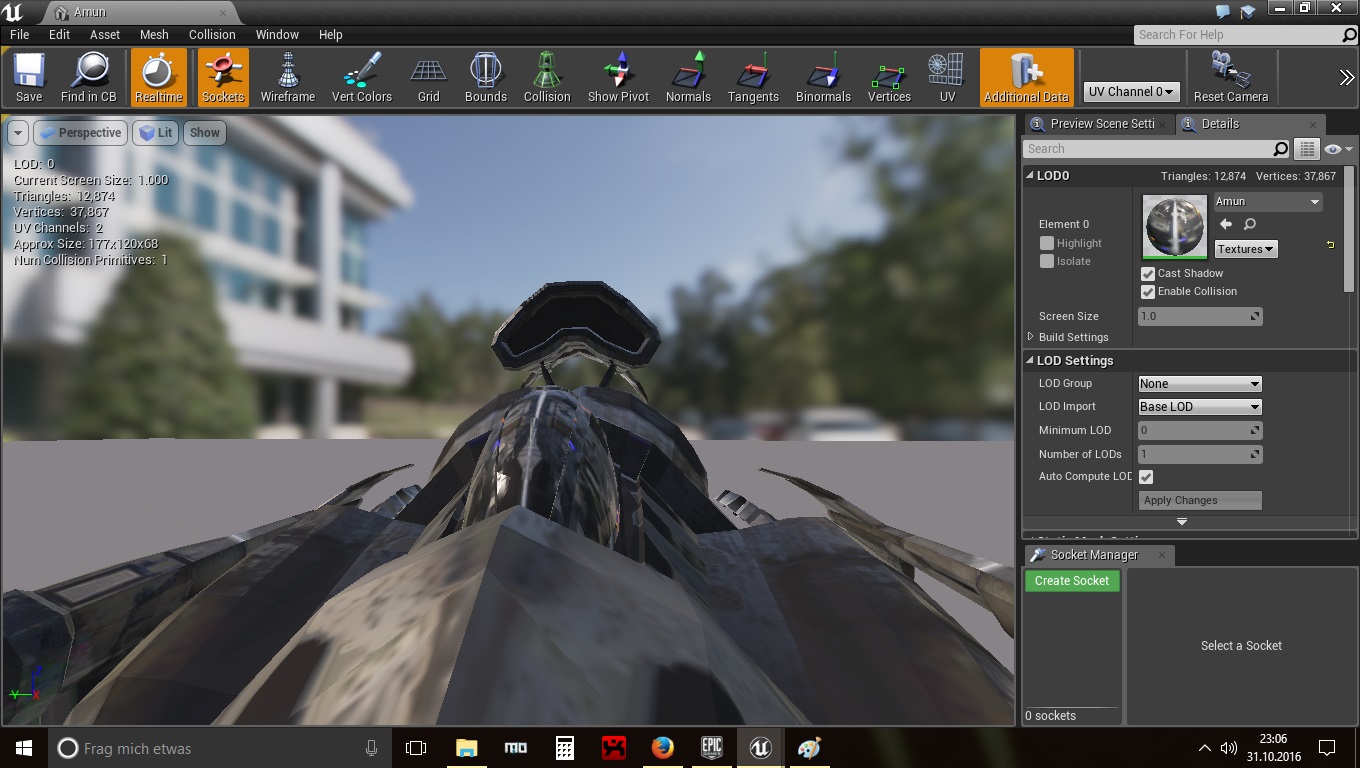Click the Create Socket button
This screenshot has width=1360, height=768.
click(1072, 581)
